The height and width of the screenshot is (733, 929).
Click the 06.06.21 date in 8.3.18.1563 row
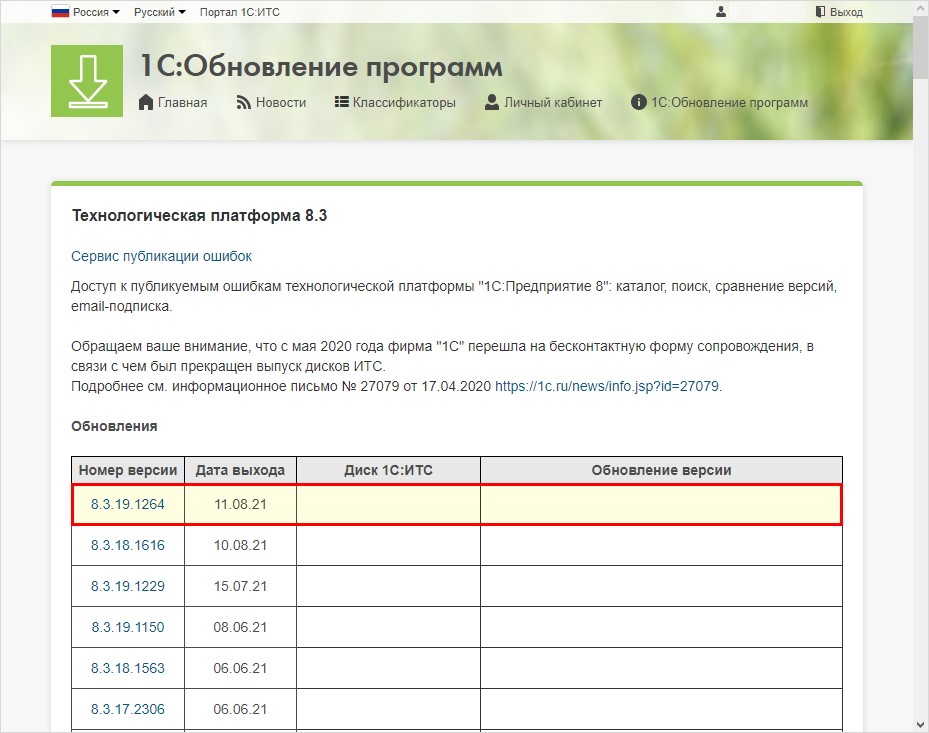tap(240, 668)
